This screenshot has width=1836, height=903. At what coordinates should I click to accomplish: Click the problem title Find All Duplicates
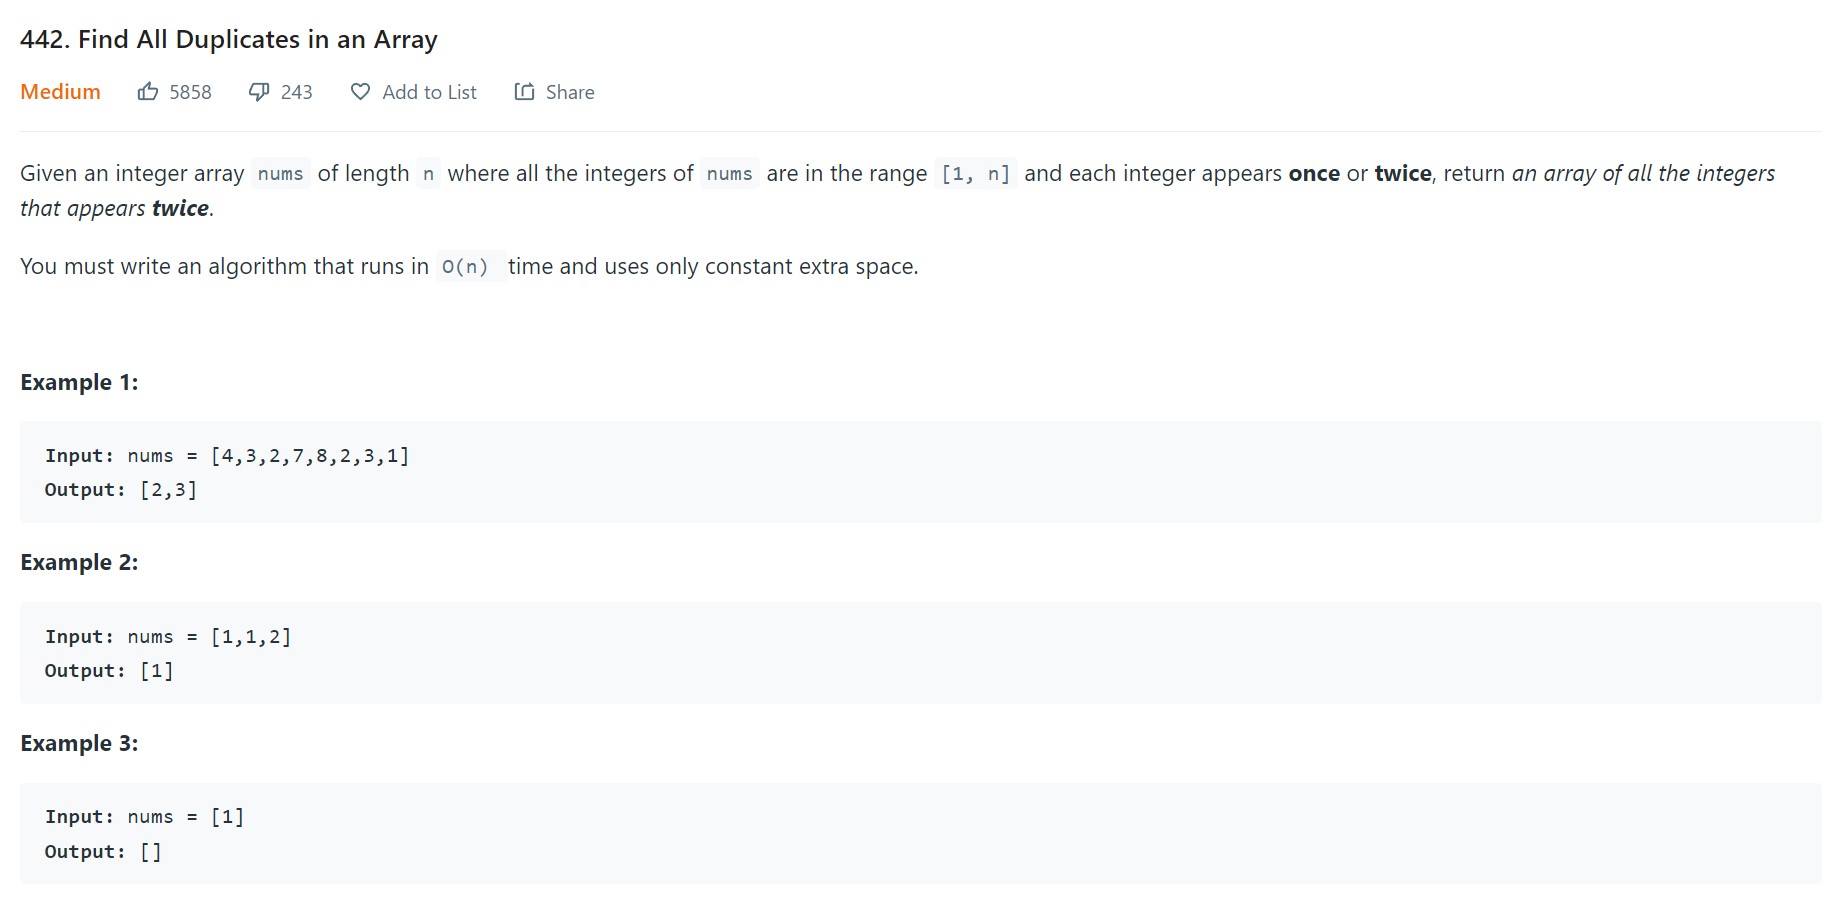click(x=229, y=40)
